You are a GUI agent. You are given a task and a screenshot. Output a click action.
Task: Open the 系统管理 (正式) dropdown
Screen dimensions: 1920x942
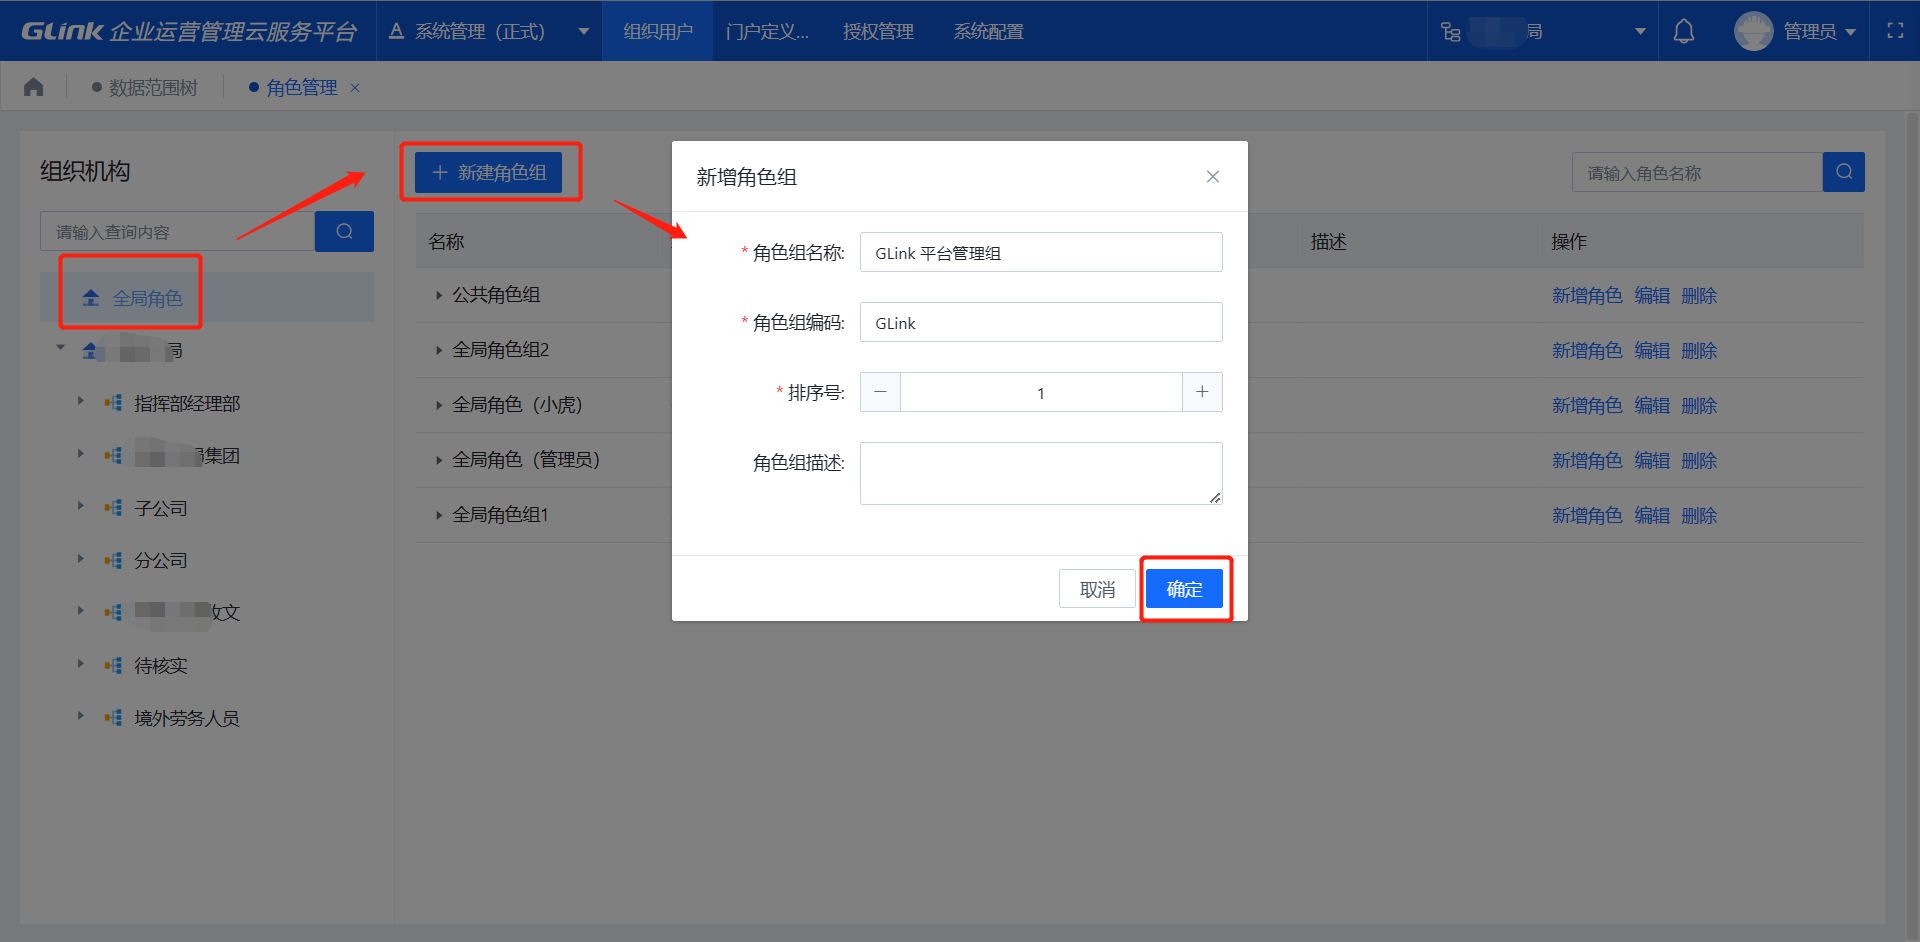click(x=488, y=31)
